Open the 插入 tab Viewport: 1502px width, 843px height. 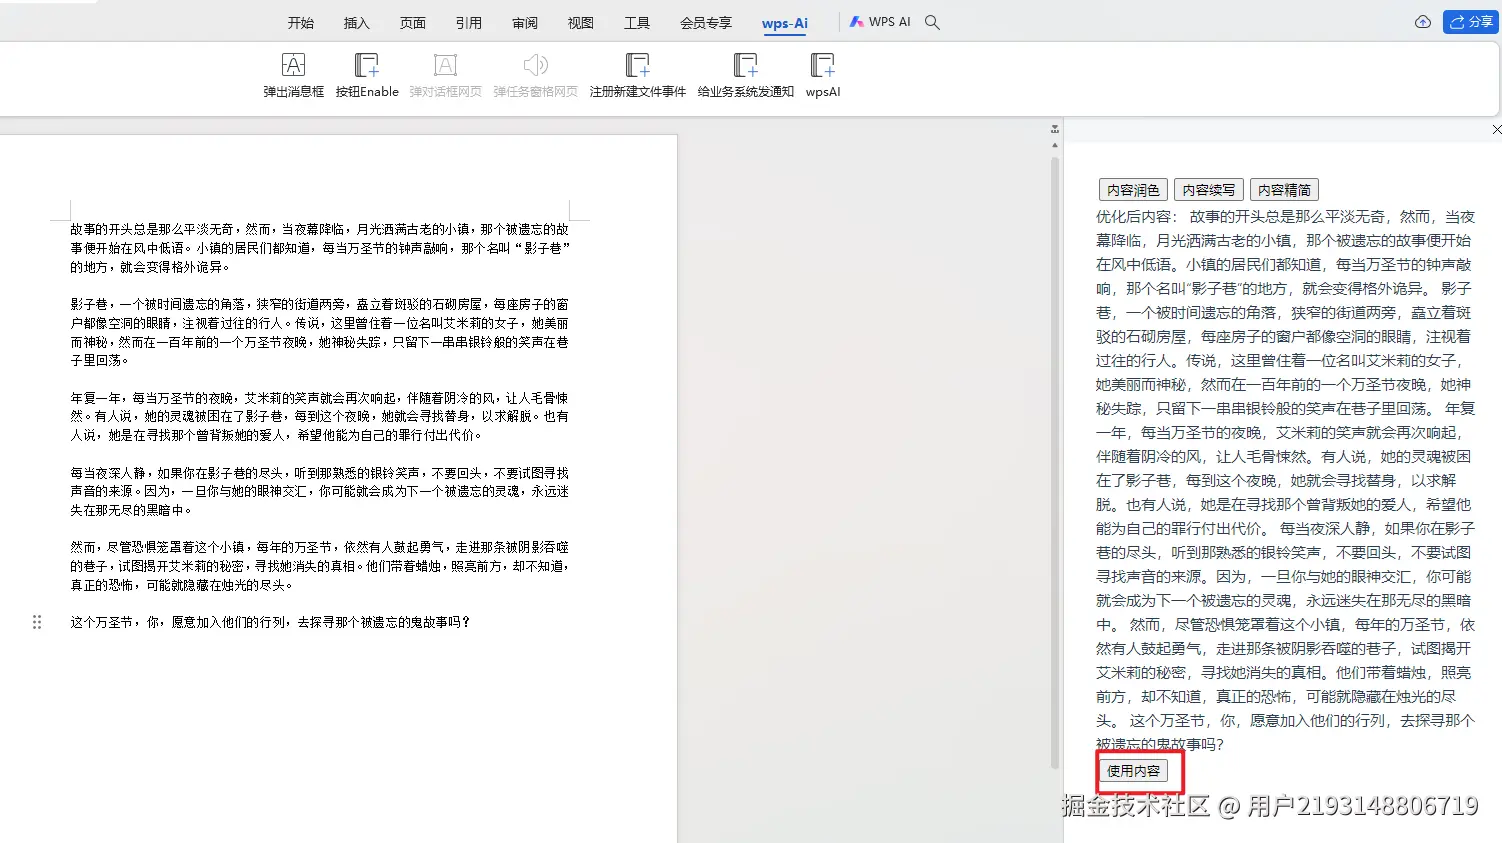[357, 23]
